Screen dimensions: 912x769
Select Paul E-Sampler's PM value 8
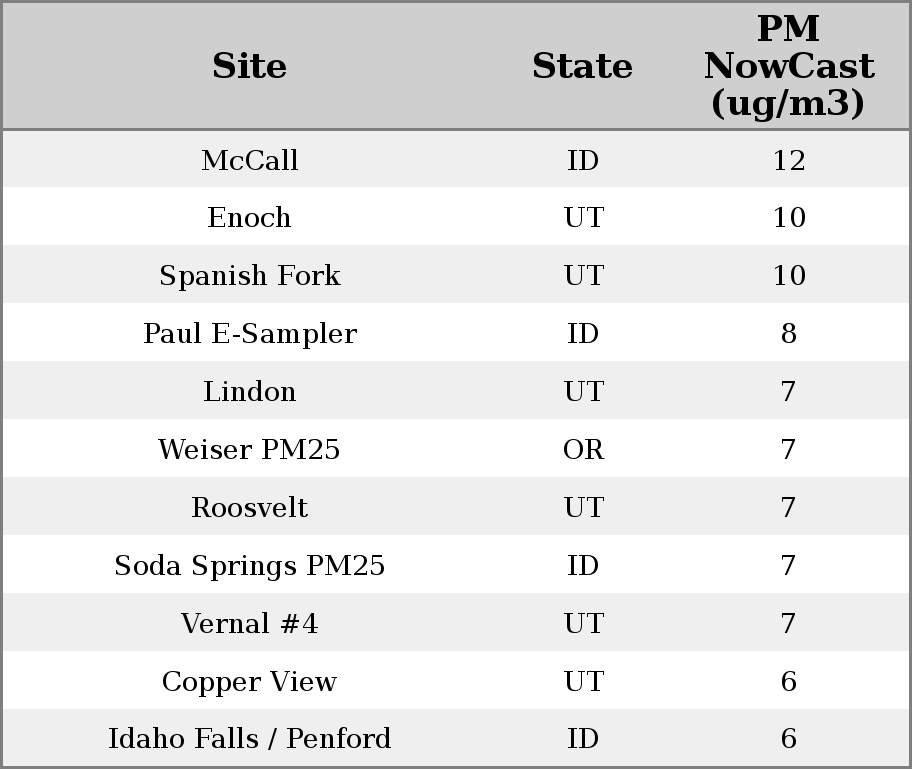tap(788, 334)
